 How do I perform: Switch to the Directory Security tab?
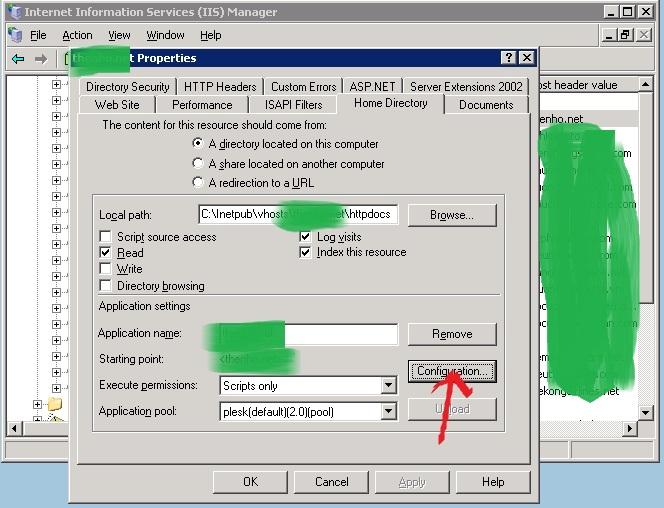[x=127, y=87]
